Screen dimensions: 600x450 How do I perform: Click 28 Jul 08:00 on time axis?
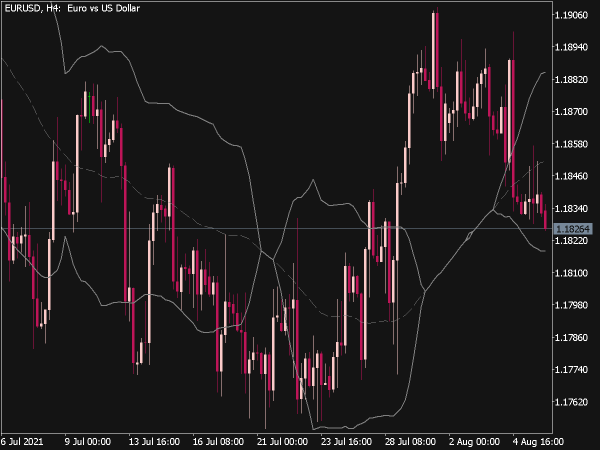pos(410,442)
